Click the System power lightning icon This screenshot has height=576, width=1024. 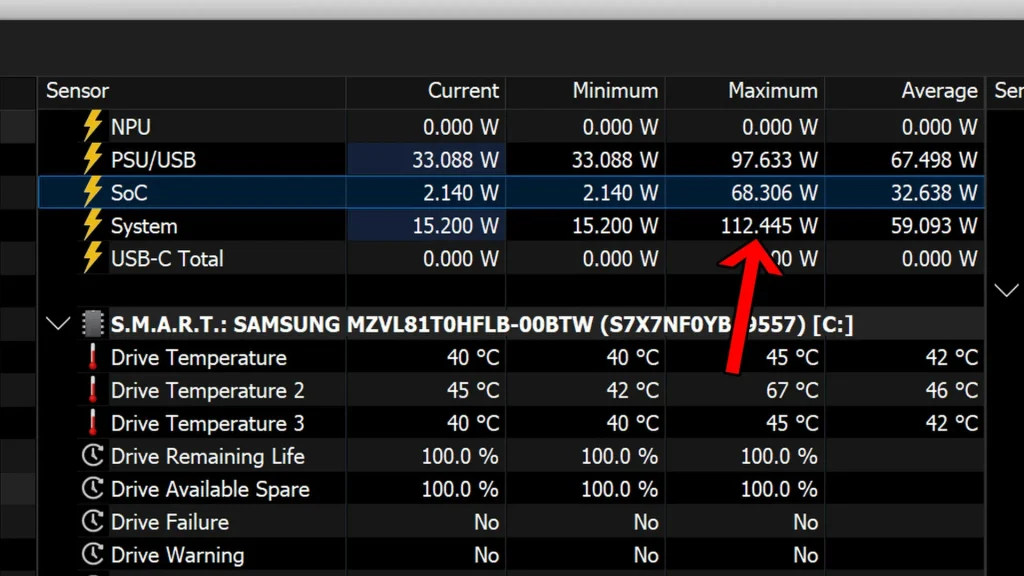(x=93, y=225)
